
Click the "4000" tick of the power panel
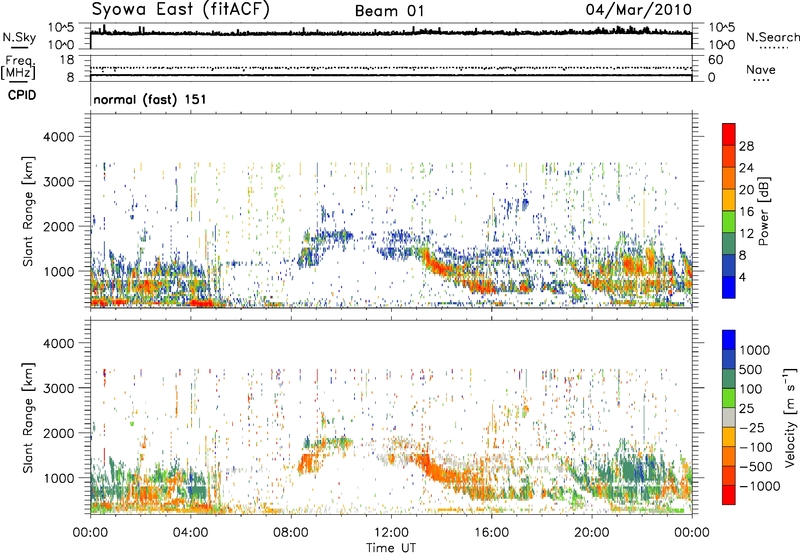[58, 137]
